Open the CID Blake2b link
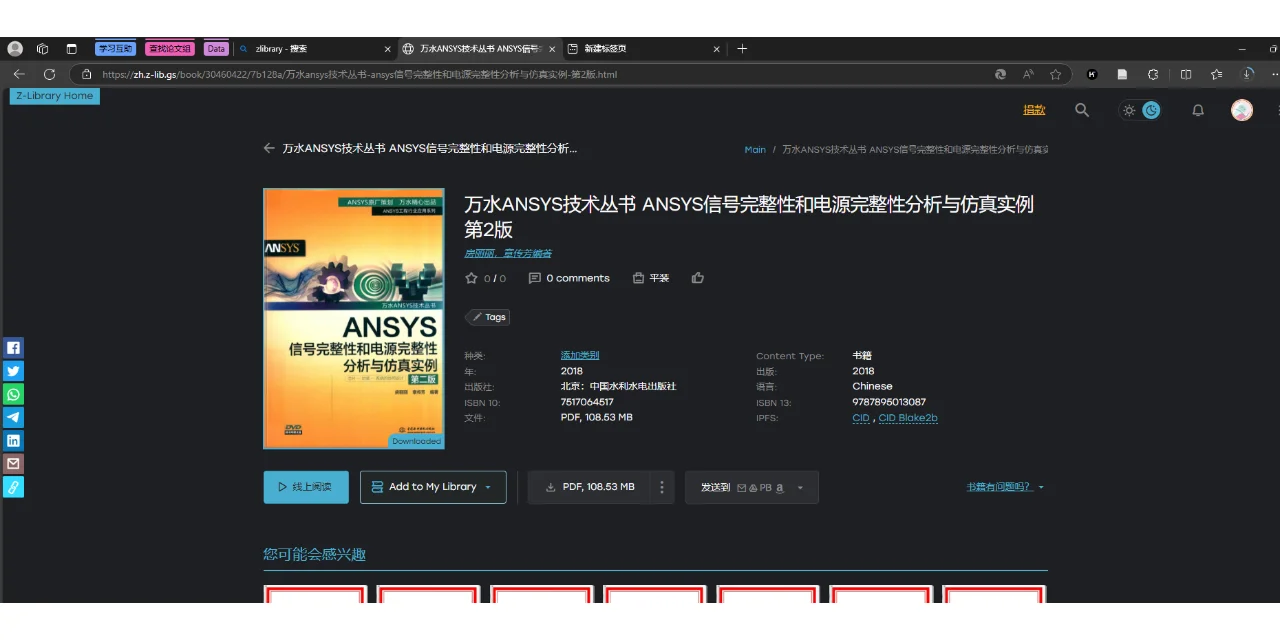This screenshot has height=640, width=1280. point(908,418)
